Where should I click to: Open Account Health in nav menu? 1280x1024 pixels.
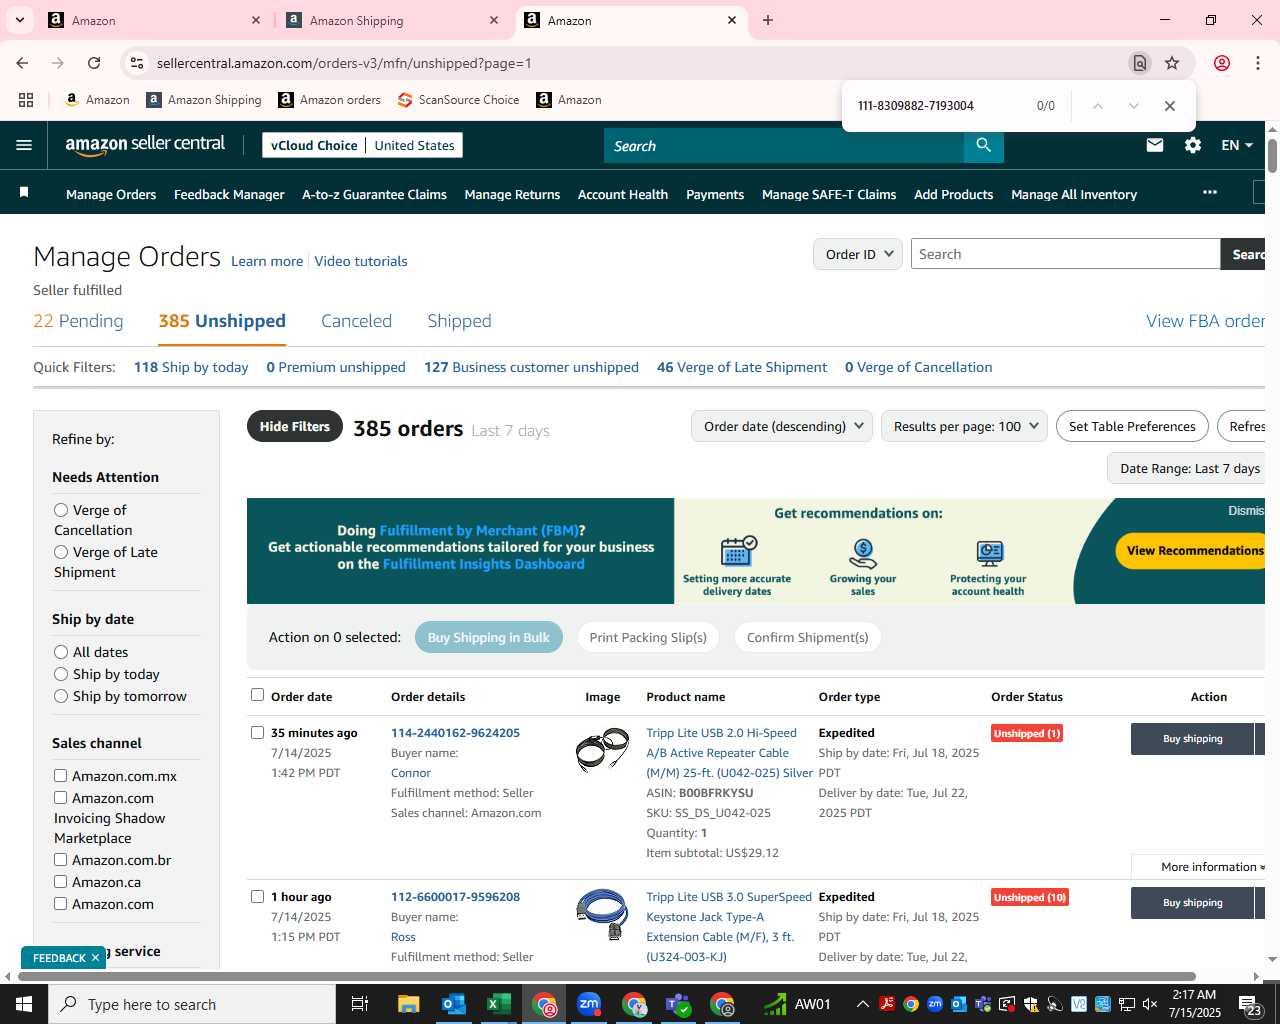[623, 194]
